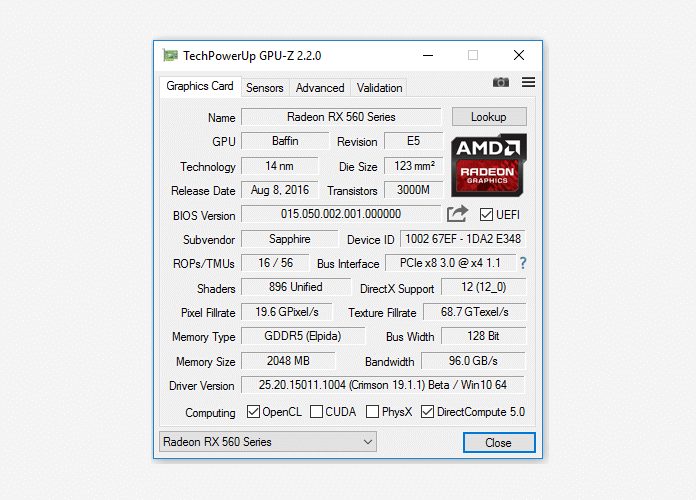Click the BIOS export share icon
Image resolution: width=696 pixels, height=500 pixels.
pyautogui.click(x=457, y=214)
